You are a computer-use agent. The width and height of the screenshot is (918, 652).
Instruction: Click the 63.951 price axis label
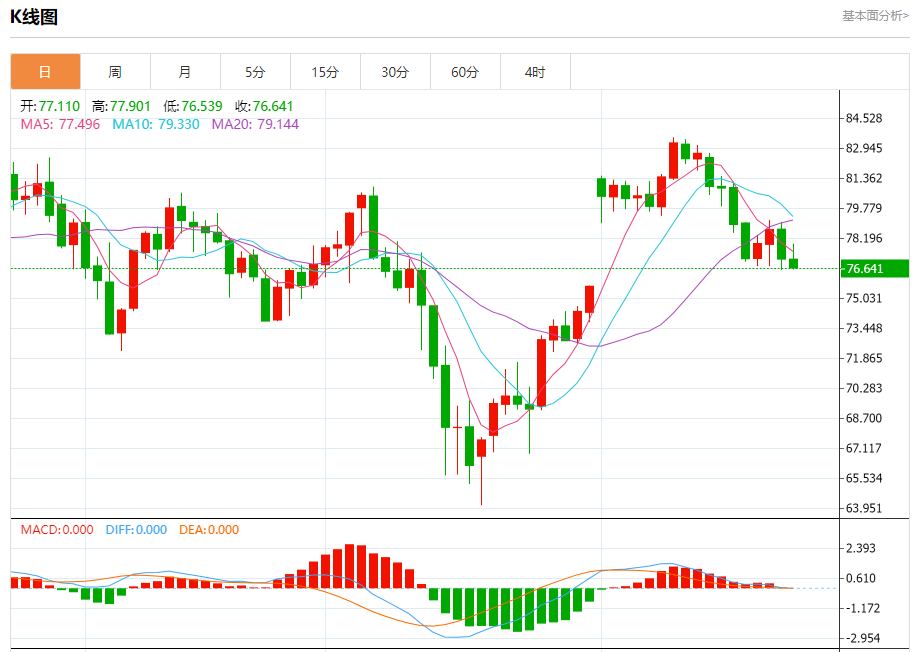click(x=864, y=508)
